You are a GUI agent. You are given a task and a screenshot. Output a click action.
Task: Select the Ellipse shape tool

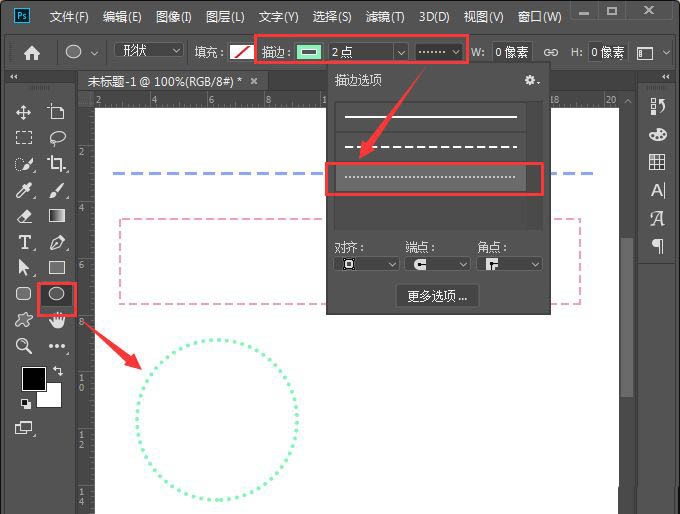point(57,294)
